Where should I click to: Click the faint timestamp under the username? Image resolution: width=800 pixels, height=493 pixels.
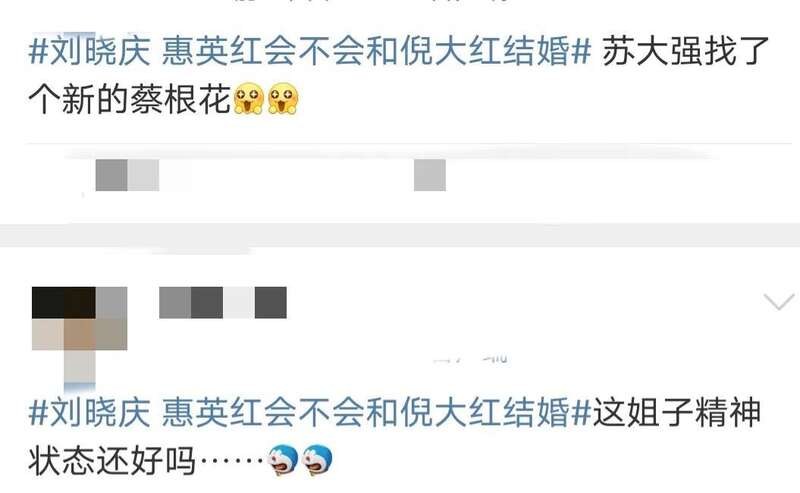pos(470,358)
